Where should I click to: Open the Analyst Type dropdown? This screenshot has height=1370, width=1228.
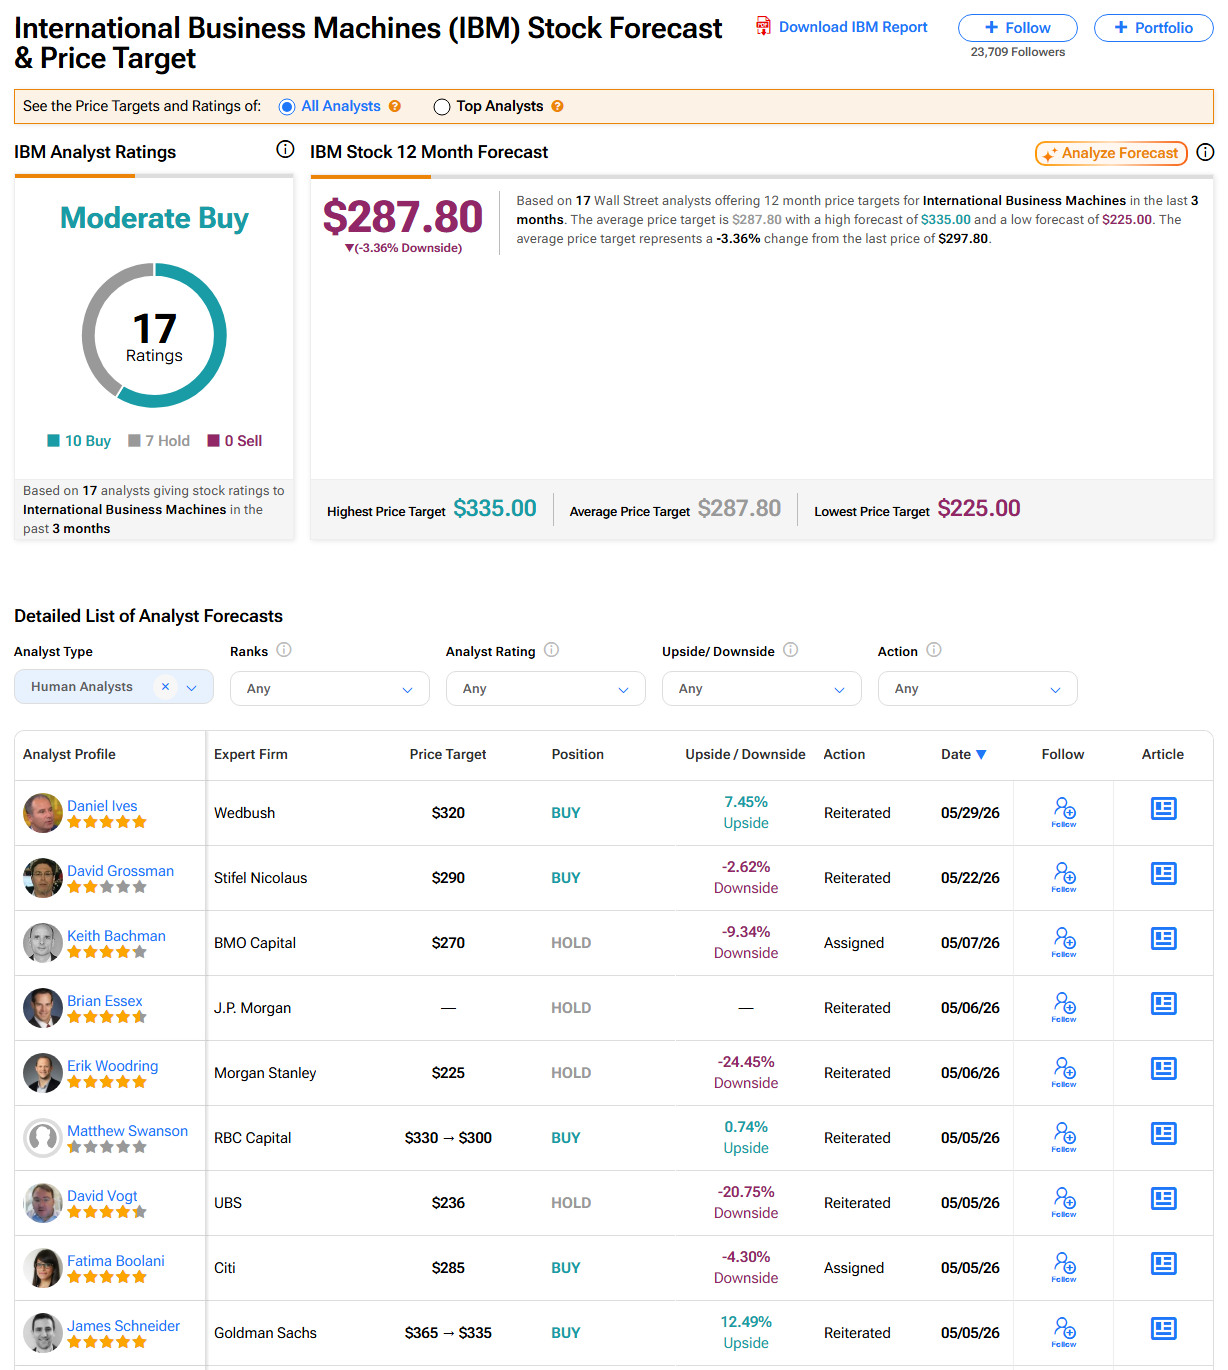(x=114, y=687)
